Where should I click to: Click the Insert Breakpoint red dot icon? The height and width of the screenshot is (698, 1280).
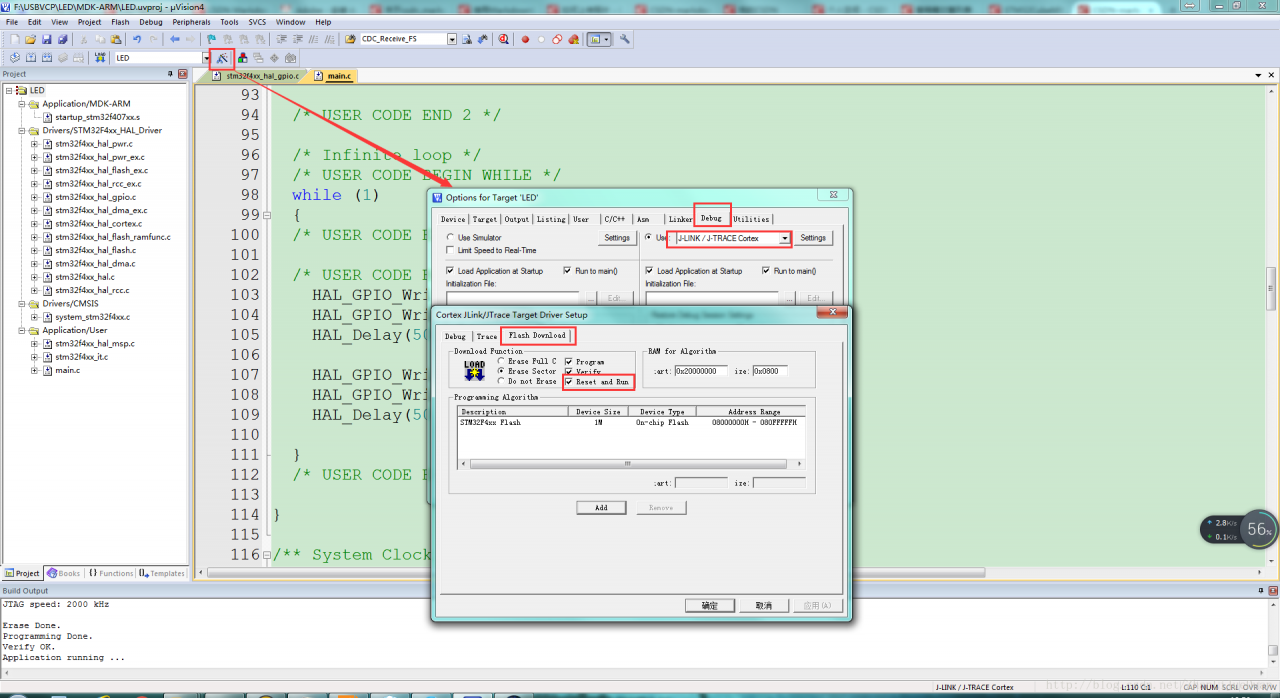coord(525,39)
